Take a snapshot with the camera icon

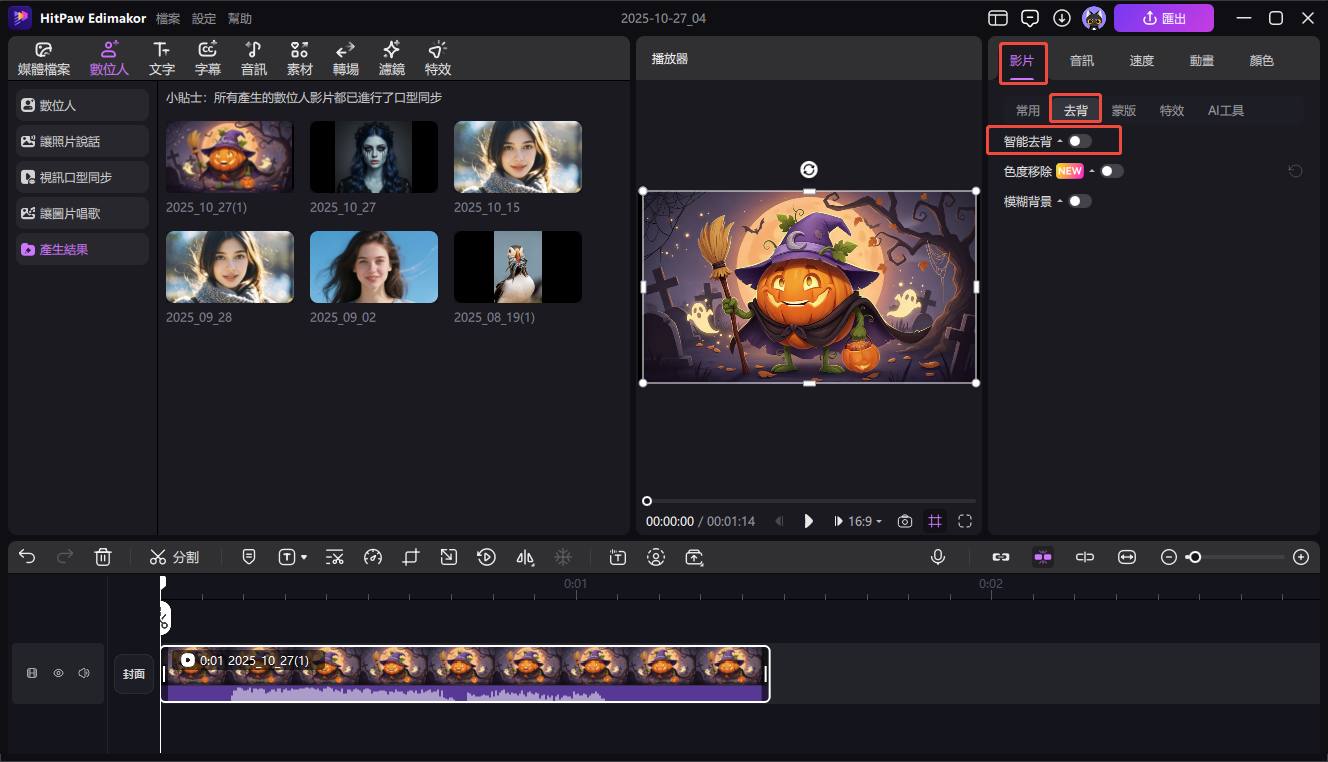(x=905, y=521)
